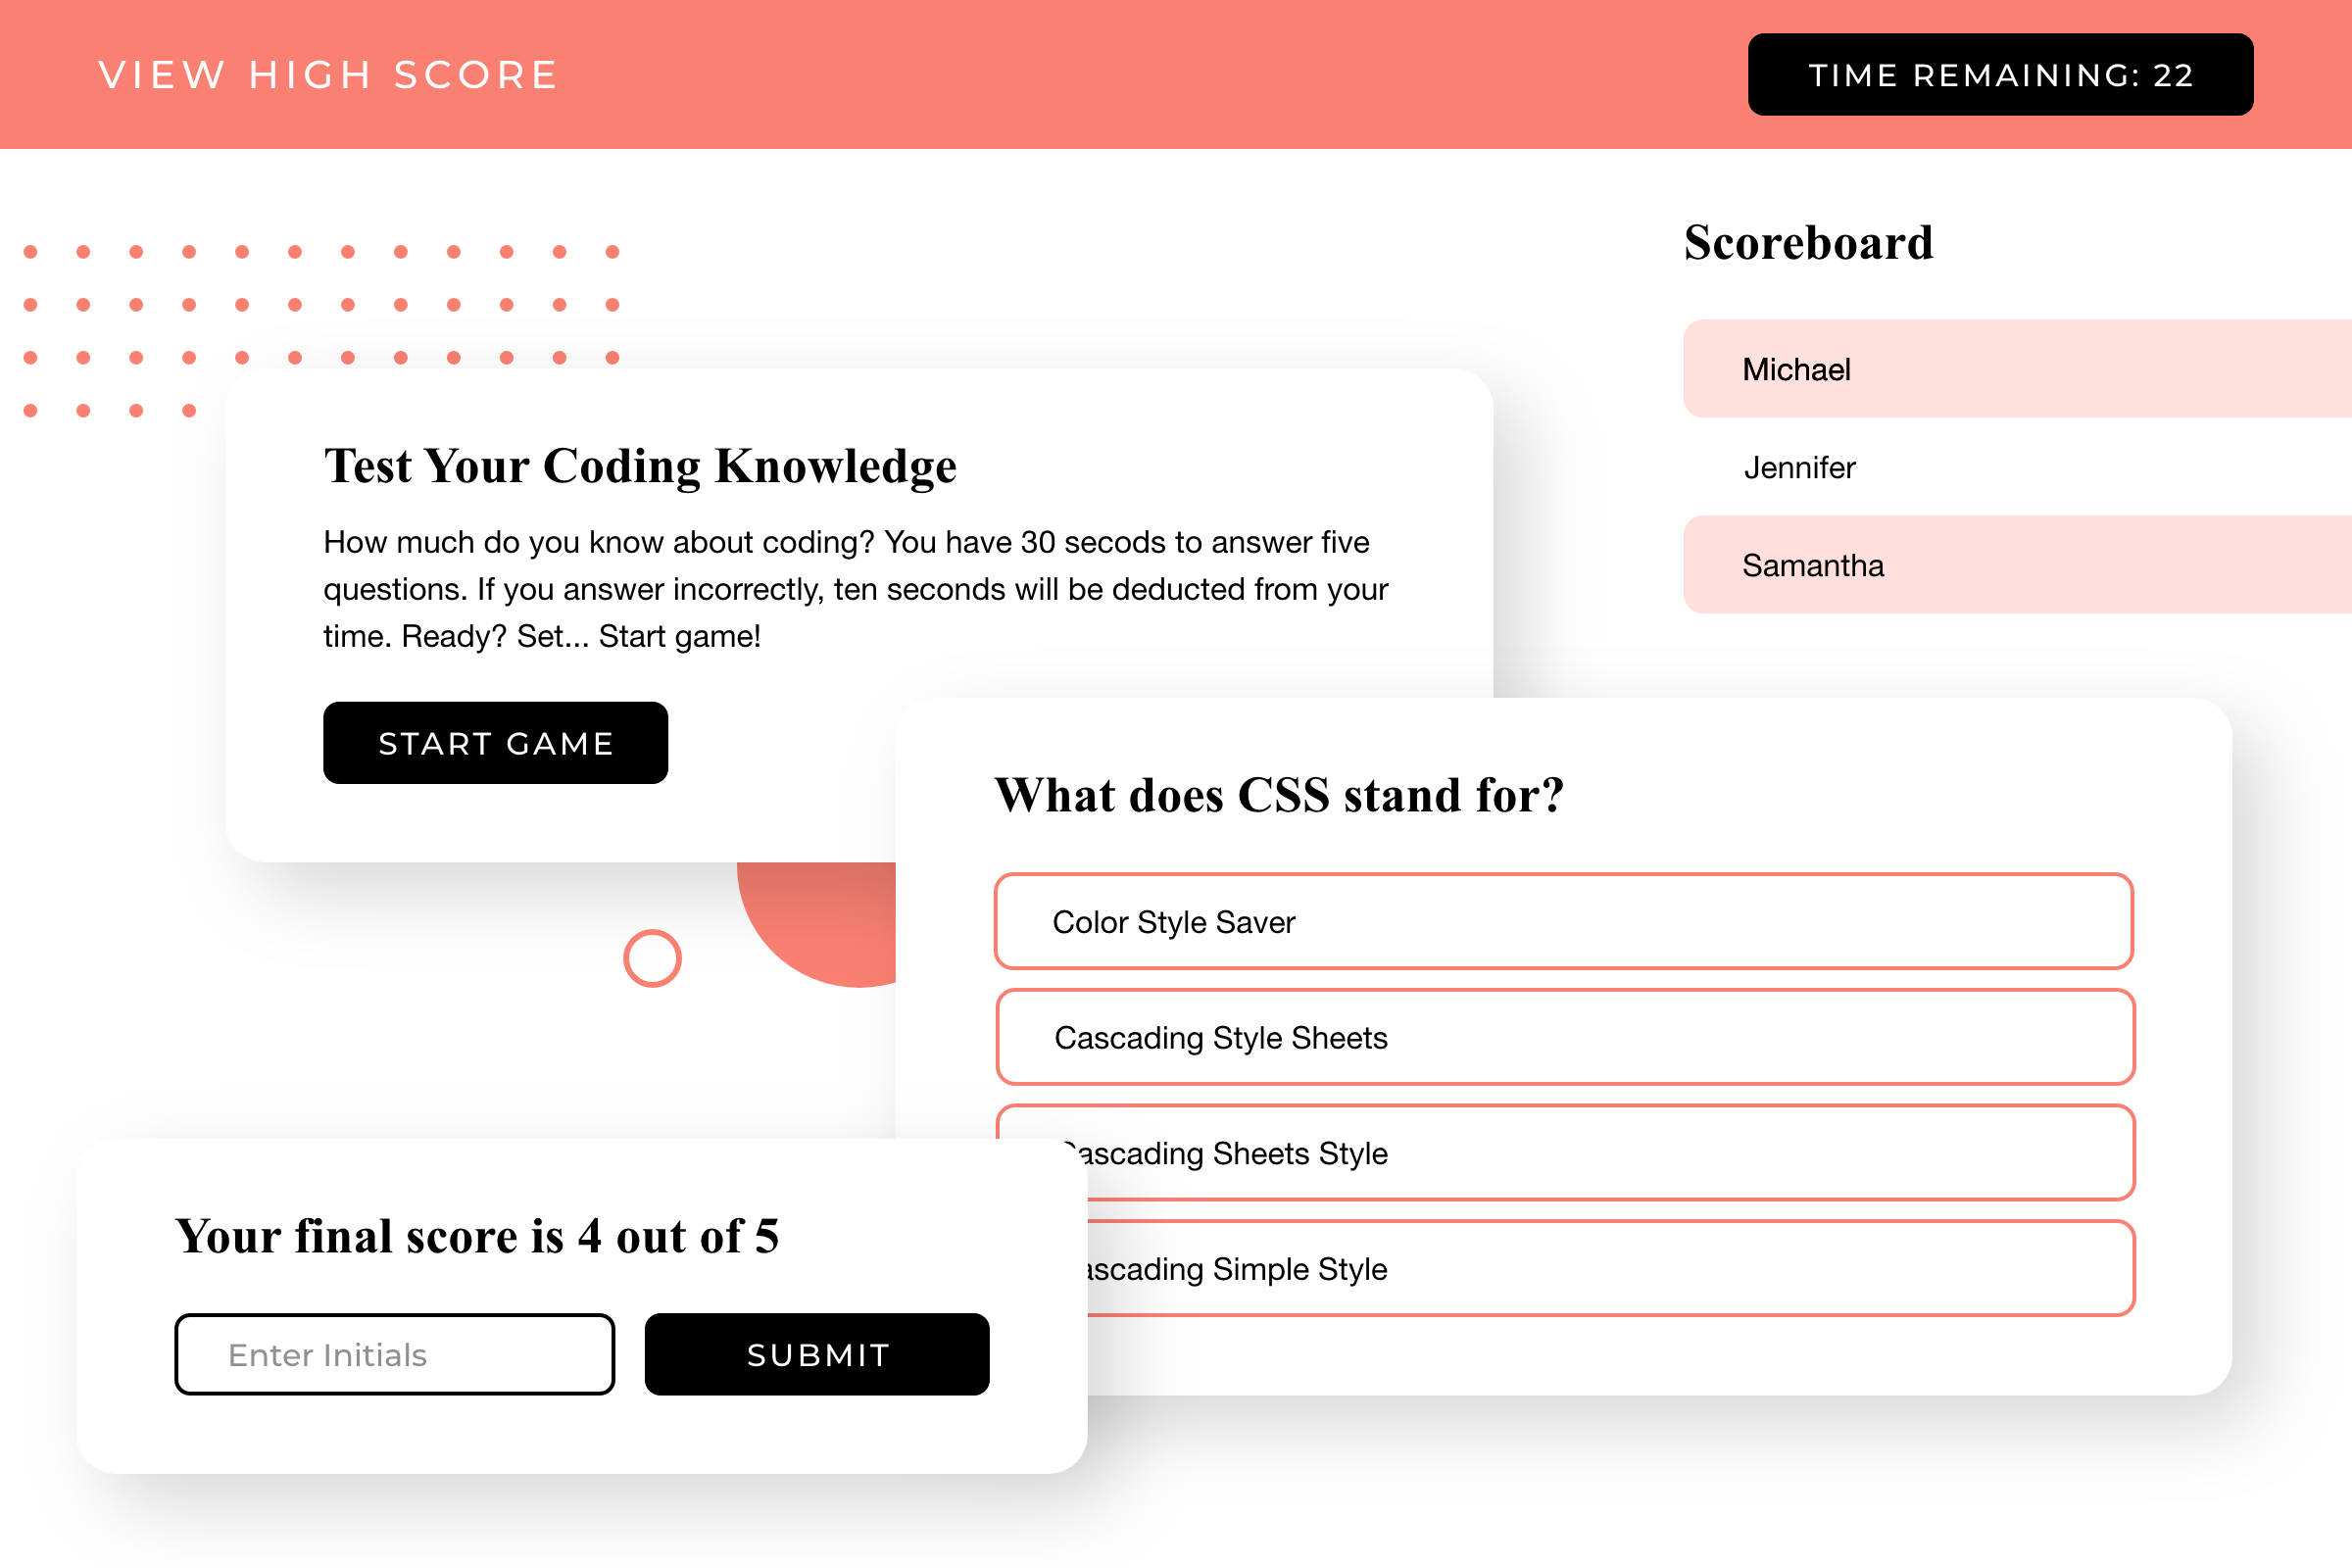Click the TIME REMAINING indicator
Image resolution: width=2352 pixels, height=1568 pixels.
pos(2000,73)
